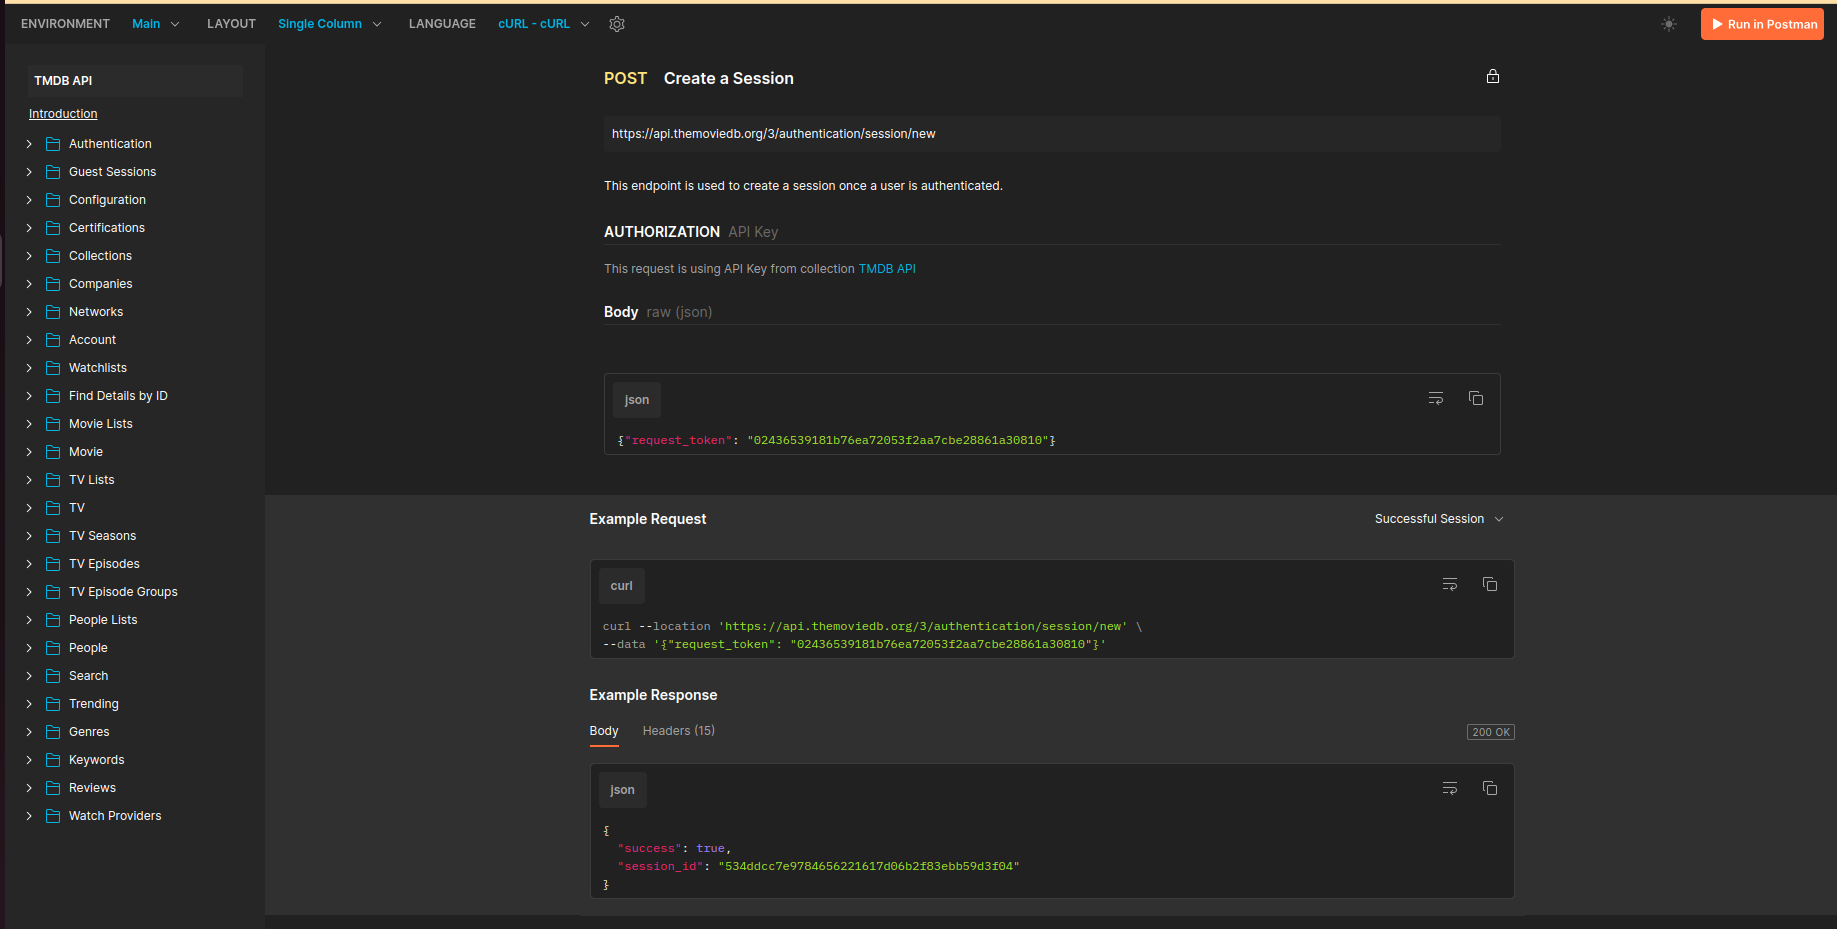Open the settings gear in top bar
The width and height of the screenshot is (1837, 929).
coord(617,24)
